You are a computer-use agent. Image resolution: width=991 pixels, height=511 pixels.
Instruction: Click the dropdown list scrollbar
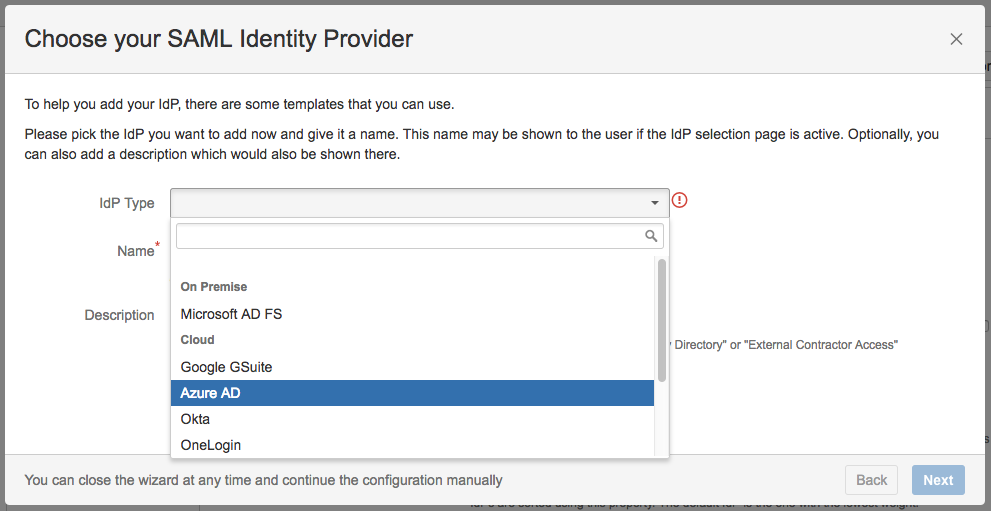click(662, 320)
